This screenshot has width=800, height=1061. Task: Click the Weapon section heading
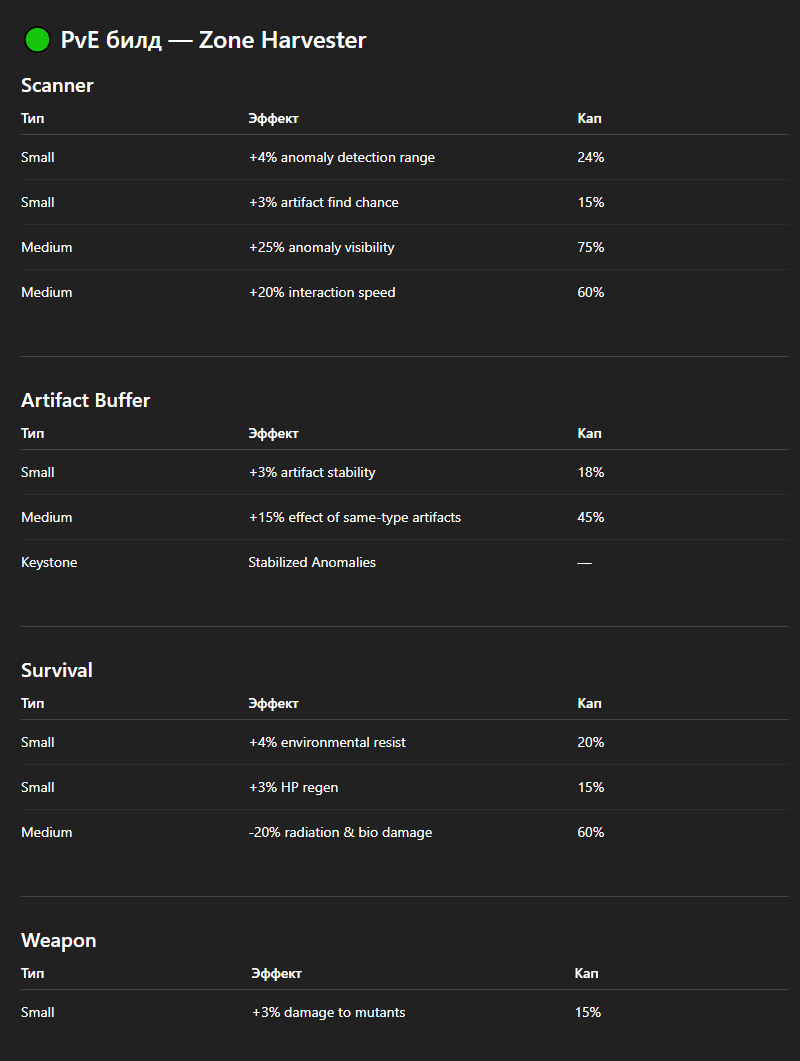point(58,940)
